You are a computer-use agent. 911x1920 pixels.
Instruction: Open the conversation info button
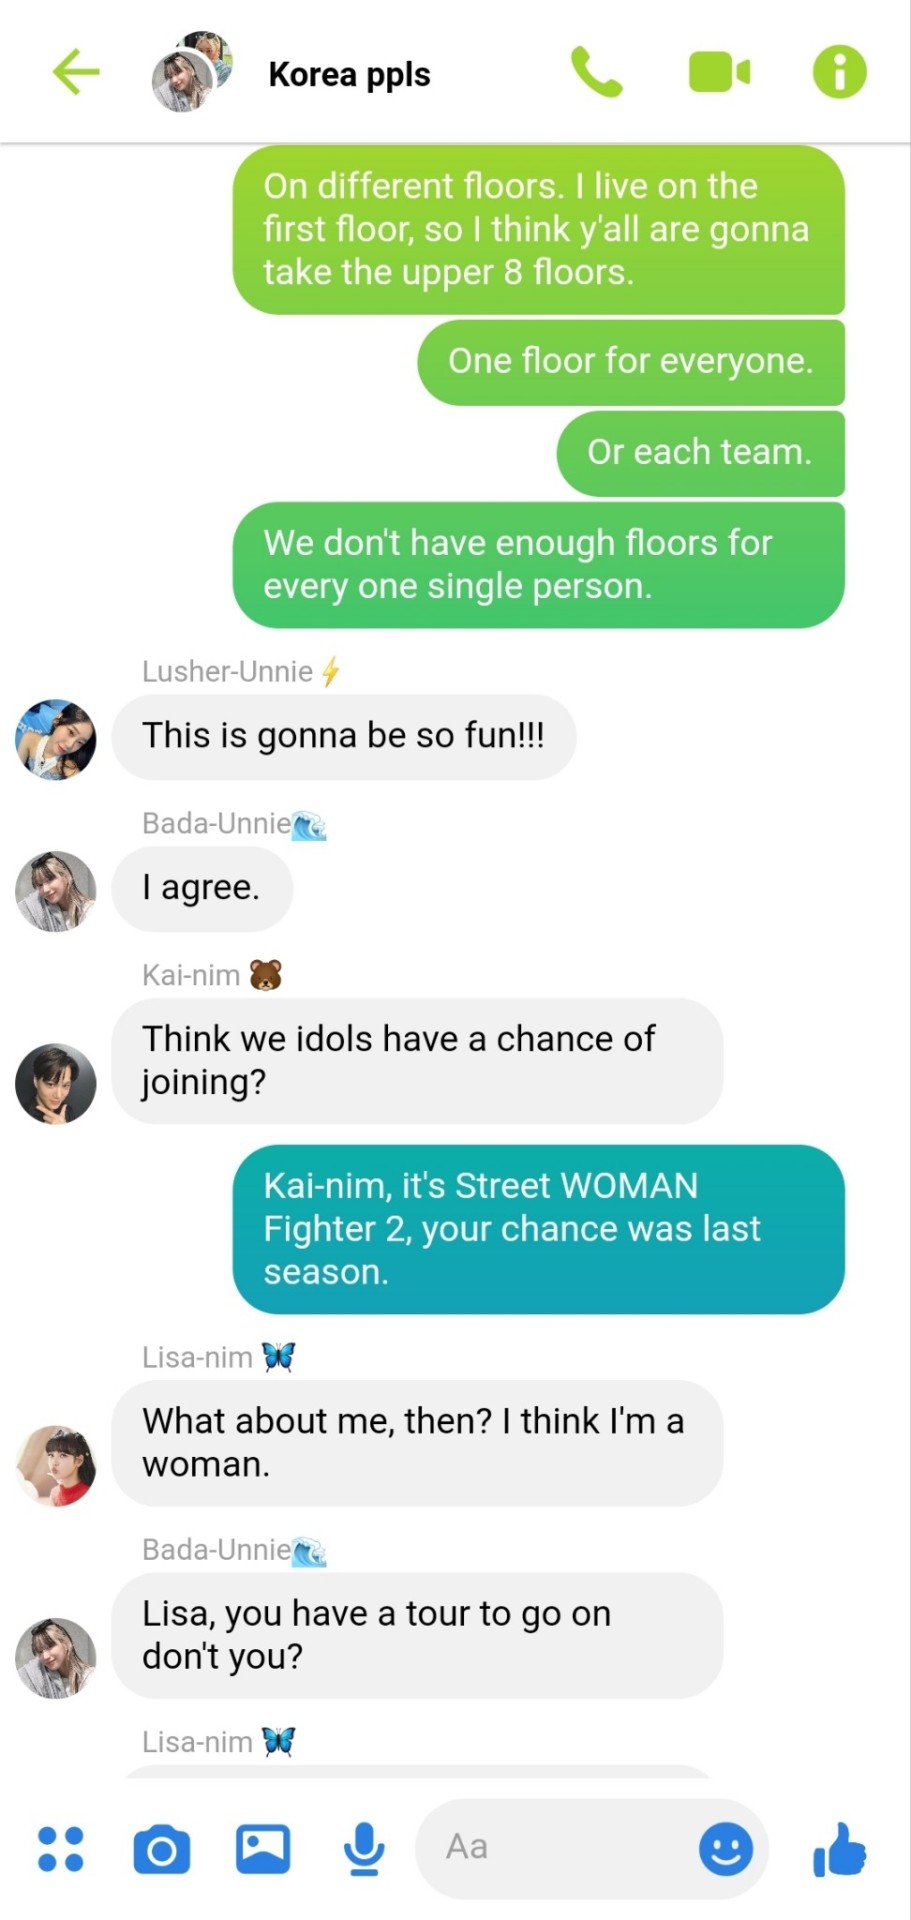pyautogui.click(x=840, y=73)
